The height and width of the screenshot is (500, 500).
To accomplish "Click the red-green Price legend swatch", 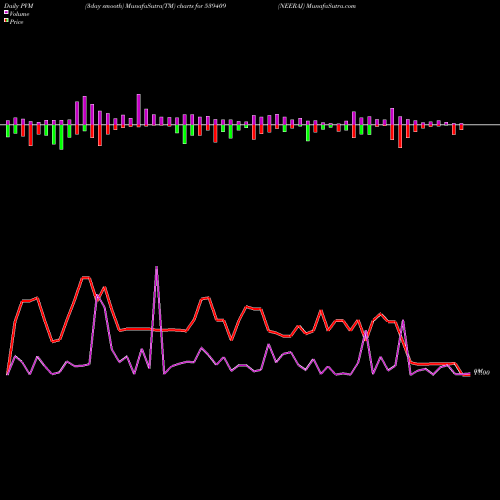I will (x=6, y=21).
